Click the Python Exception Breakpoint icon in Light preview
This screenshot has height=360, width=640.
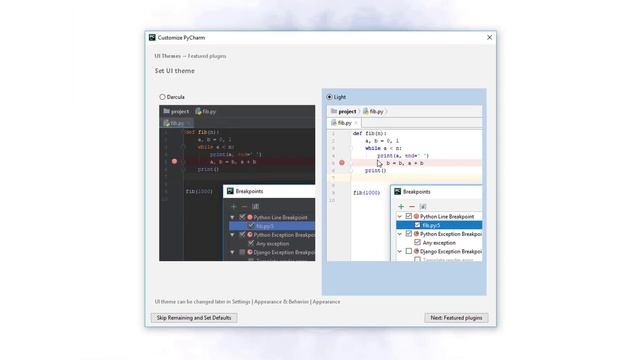click(x=416, y=234)
